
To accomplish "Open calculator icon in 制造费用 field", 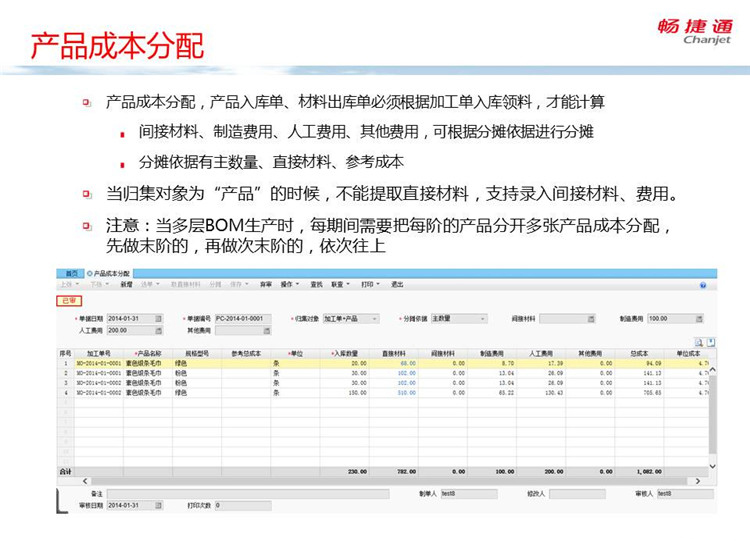I will point(699,319).
